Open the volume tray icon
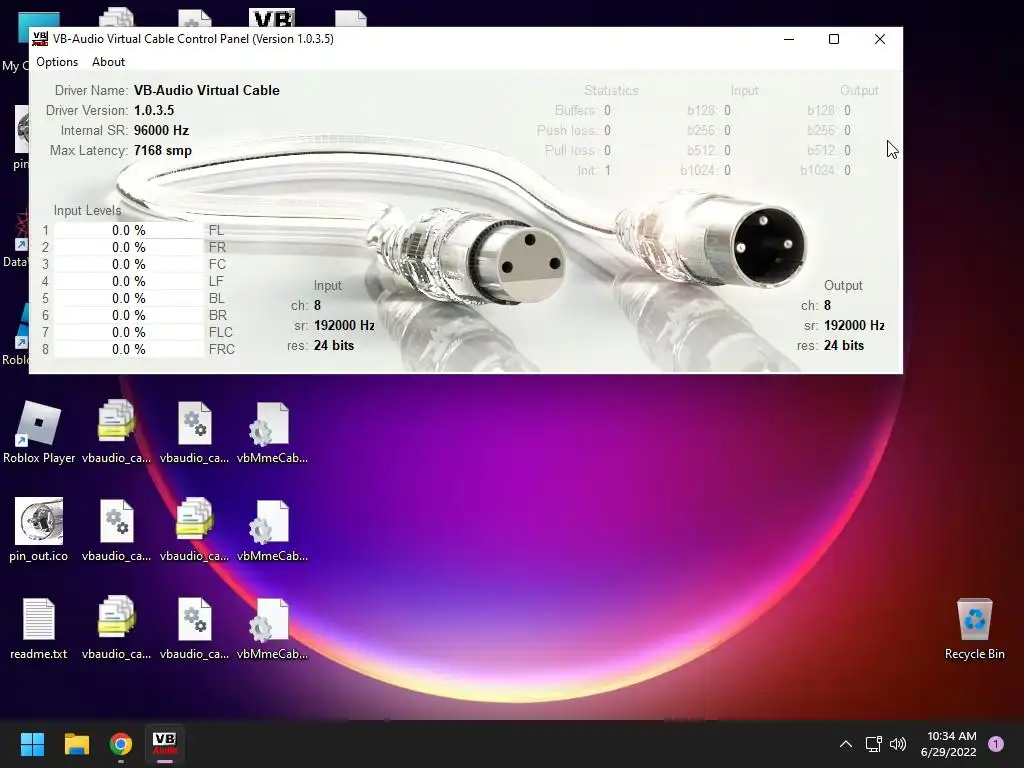 click(x=899, y=744)
